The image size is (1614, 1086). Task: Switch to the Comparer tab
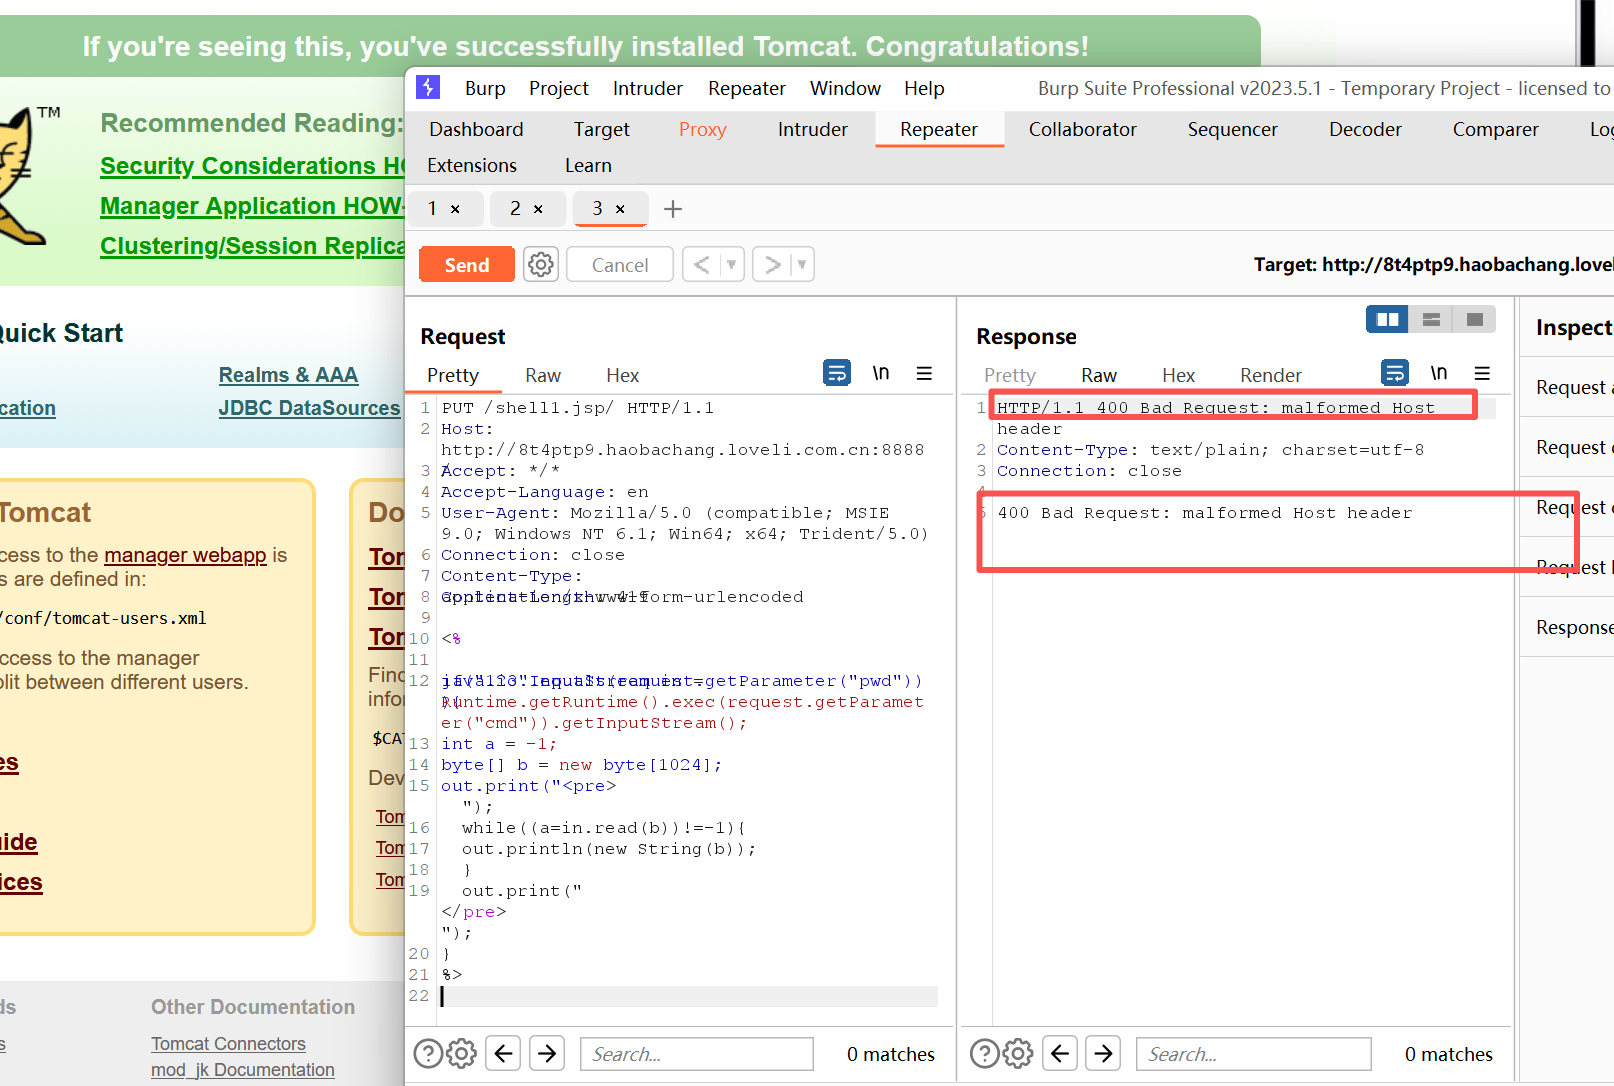click(1496, 129)
